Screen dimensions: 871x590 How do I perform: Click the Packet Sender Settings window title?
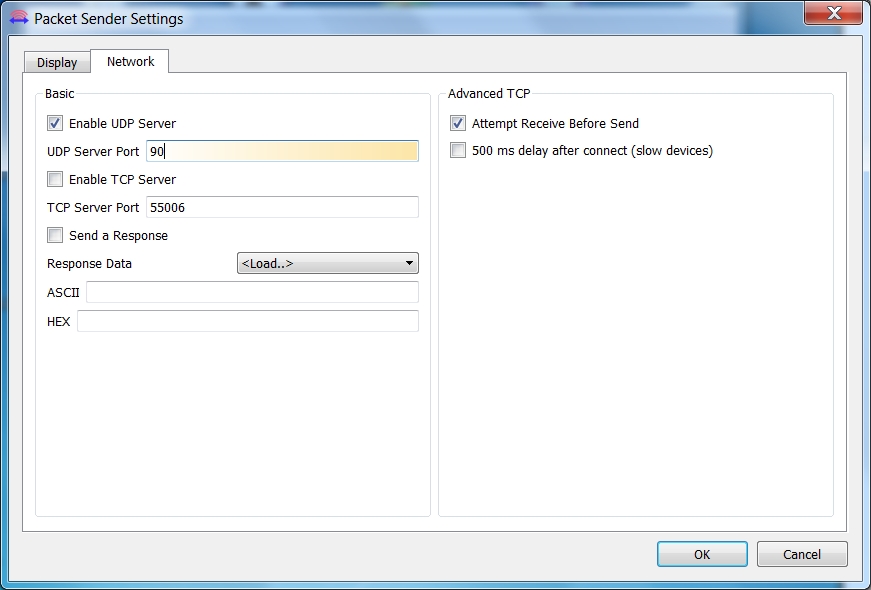coord(109,19)
